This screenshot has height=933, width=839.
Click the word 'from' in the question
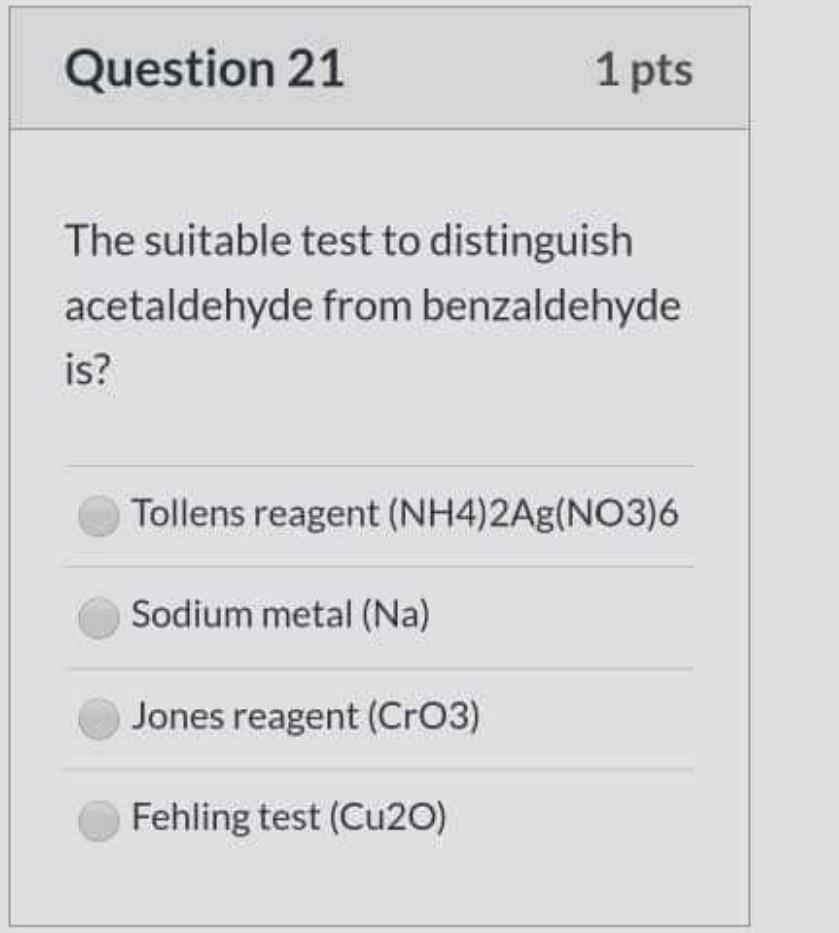pos(367,306)
